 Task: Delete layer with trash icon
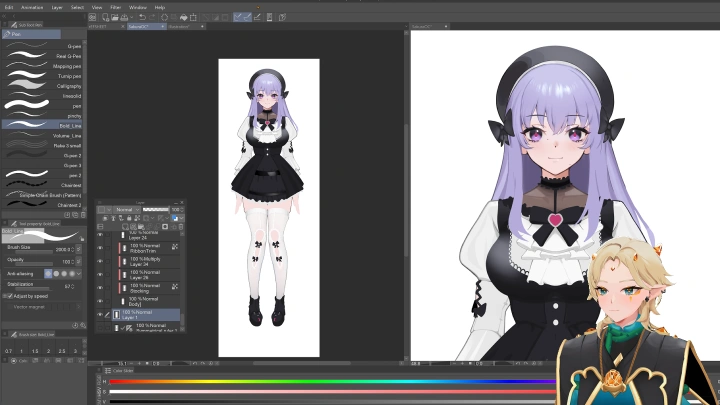tap(181, 227)
